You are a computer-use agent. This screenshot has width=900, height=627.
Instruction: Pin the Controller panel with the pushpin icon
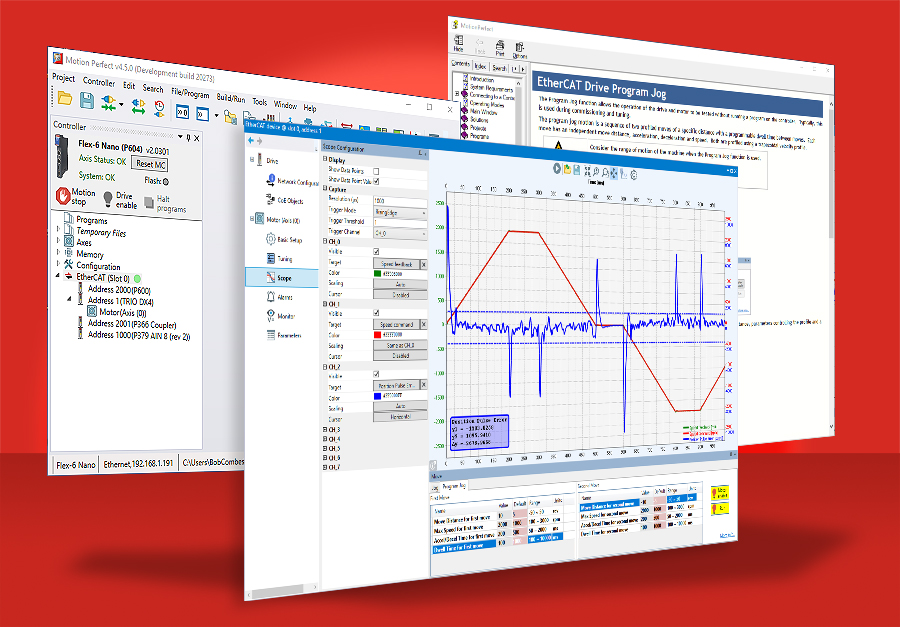click(x=188, y=137)
